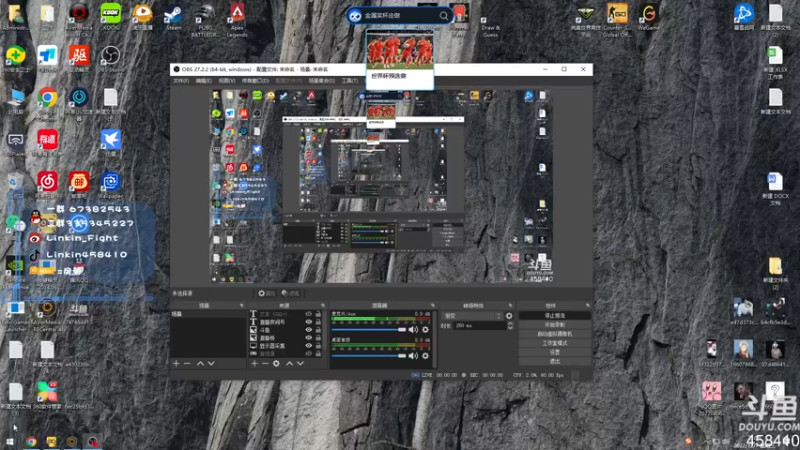Add a new scene with plus icon
Screen dimensions: 800x450
176,363
